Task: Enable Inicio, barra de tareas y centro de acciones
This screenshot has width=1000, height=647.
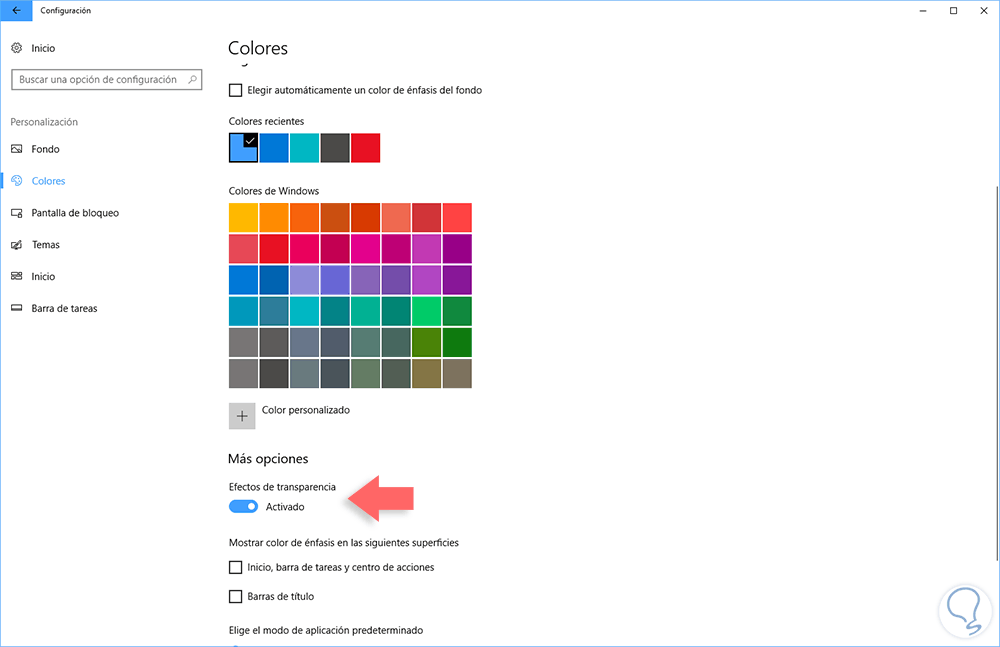Action: click(236, 567)
